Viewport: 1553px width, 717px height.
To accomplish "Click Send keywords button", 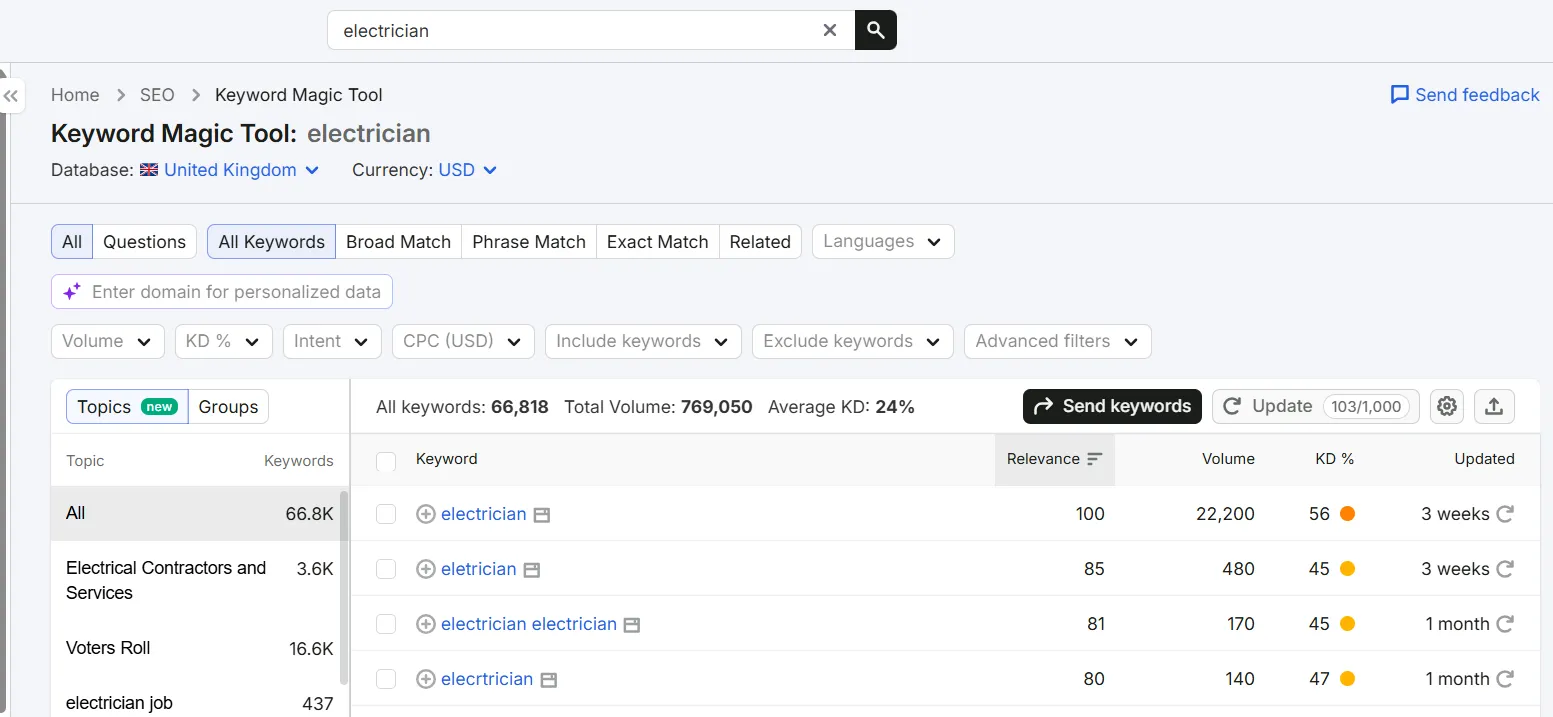I will (1112, 406).
